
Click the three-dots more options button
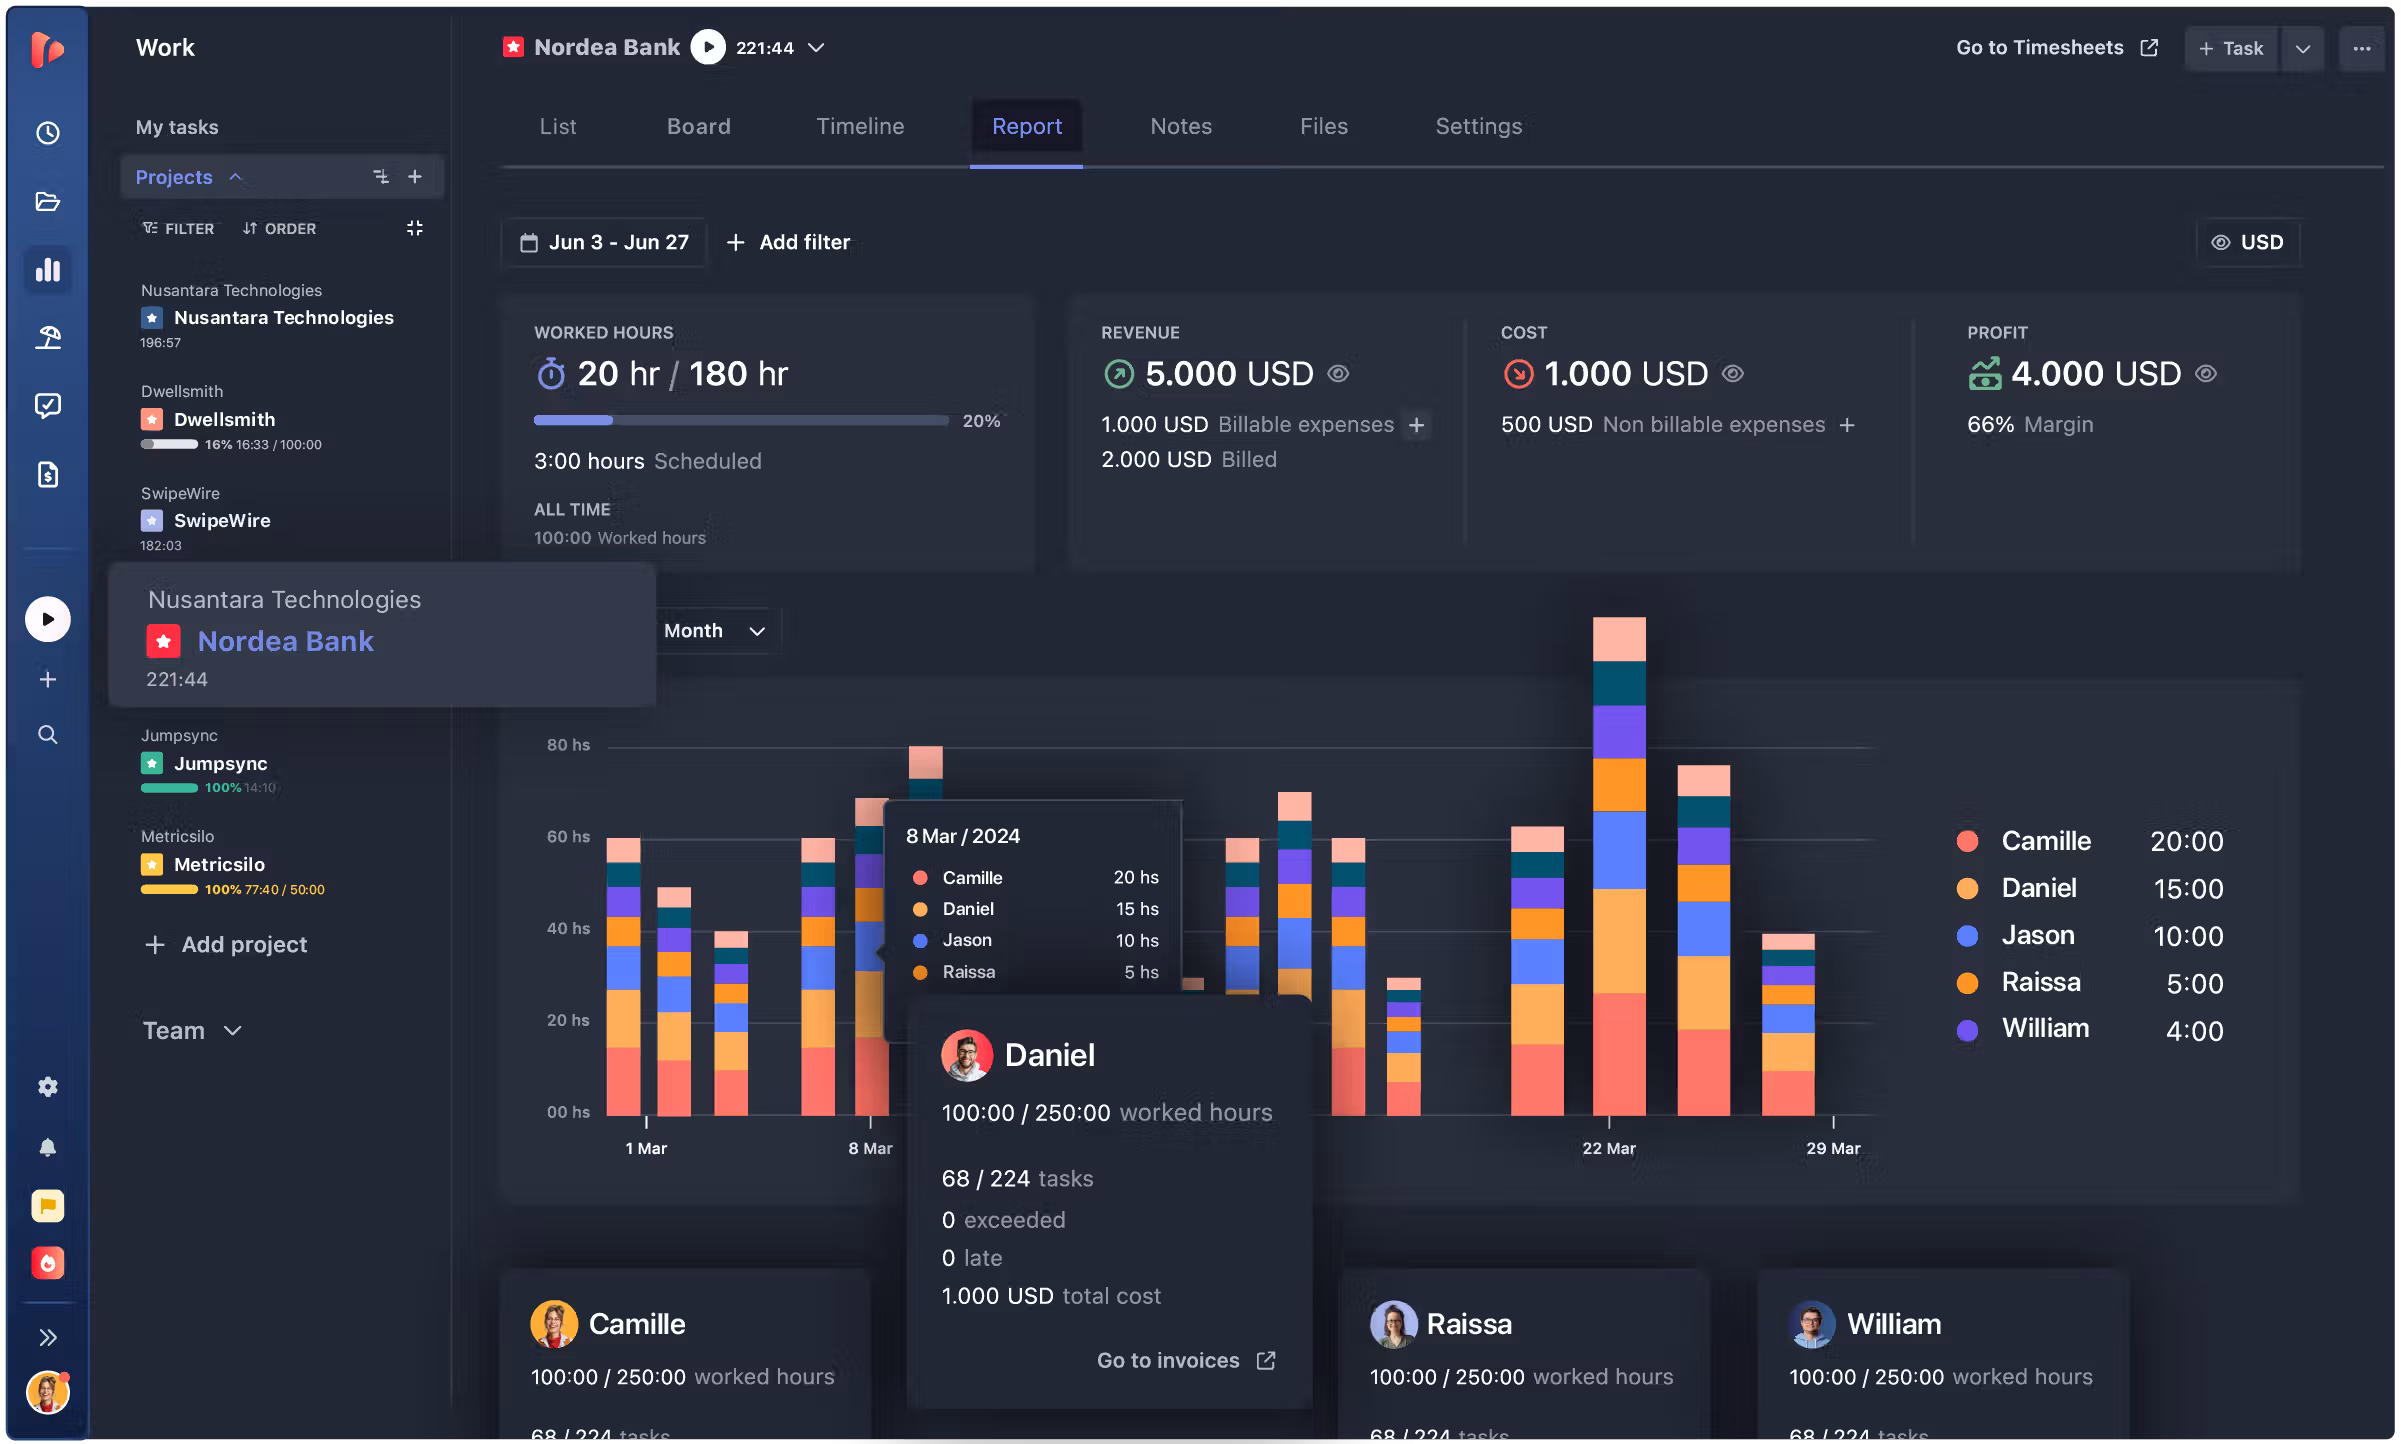pos(2361,48)
